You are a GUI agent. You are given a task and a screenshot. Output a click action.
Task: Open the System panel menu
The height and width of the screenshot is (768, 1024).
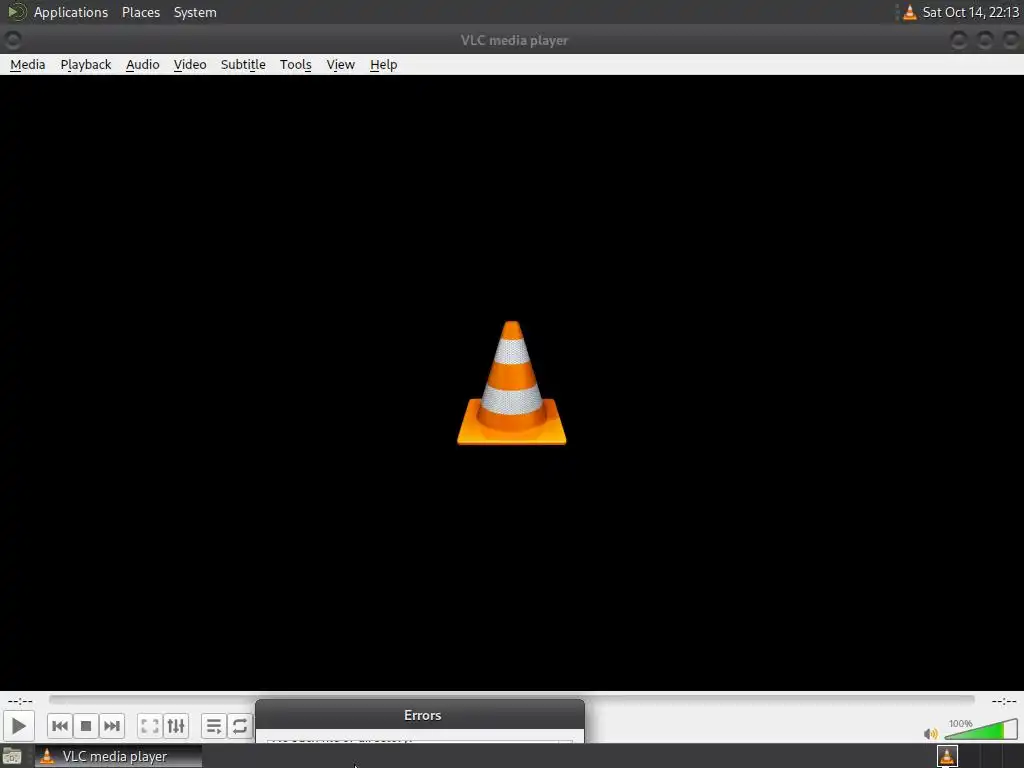tap(195, 12)
